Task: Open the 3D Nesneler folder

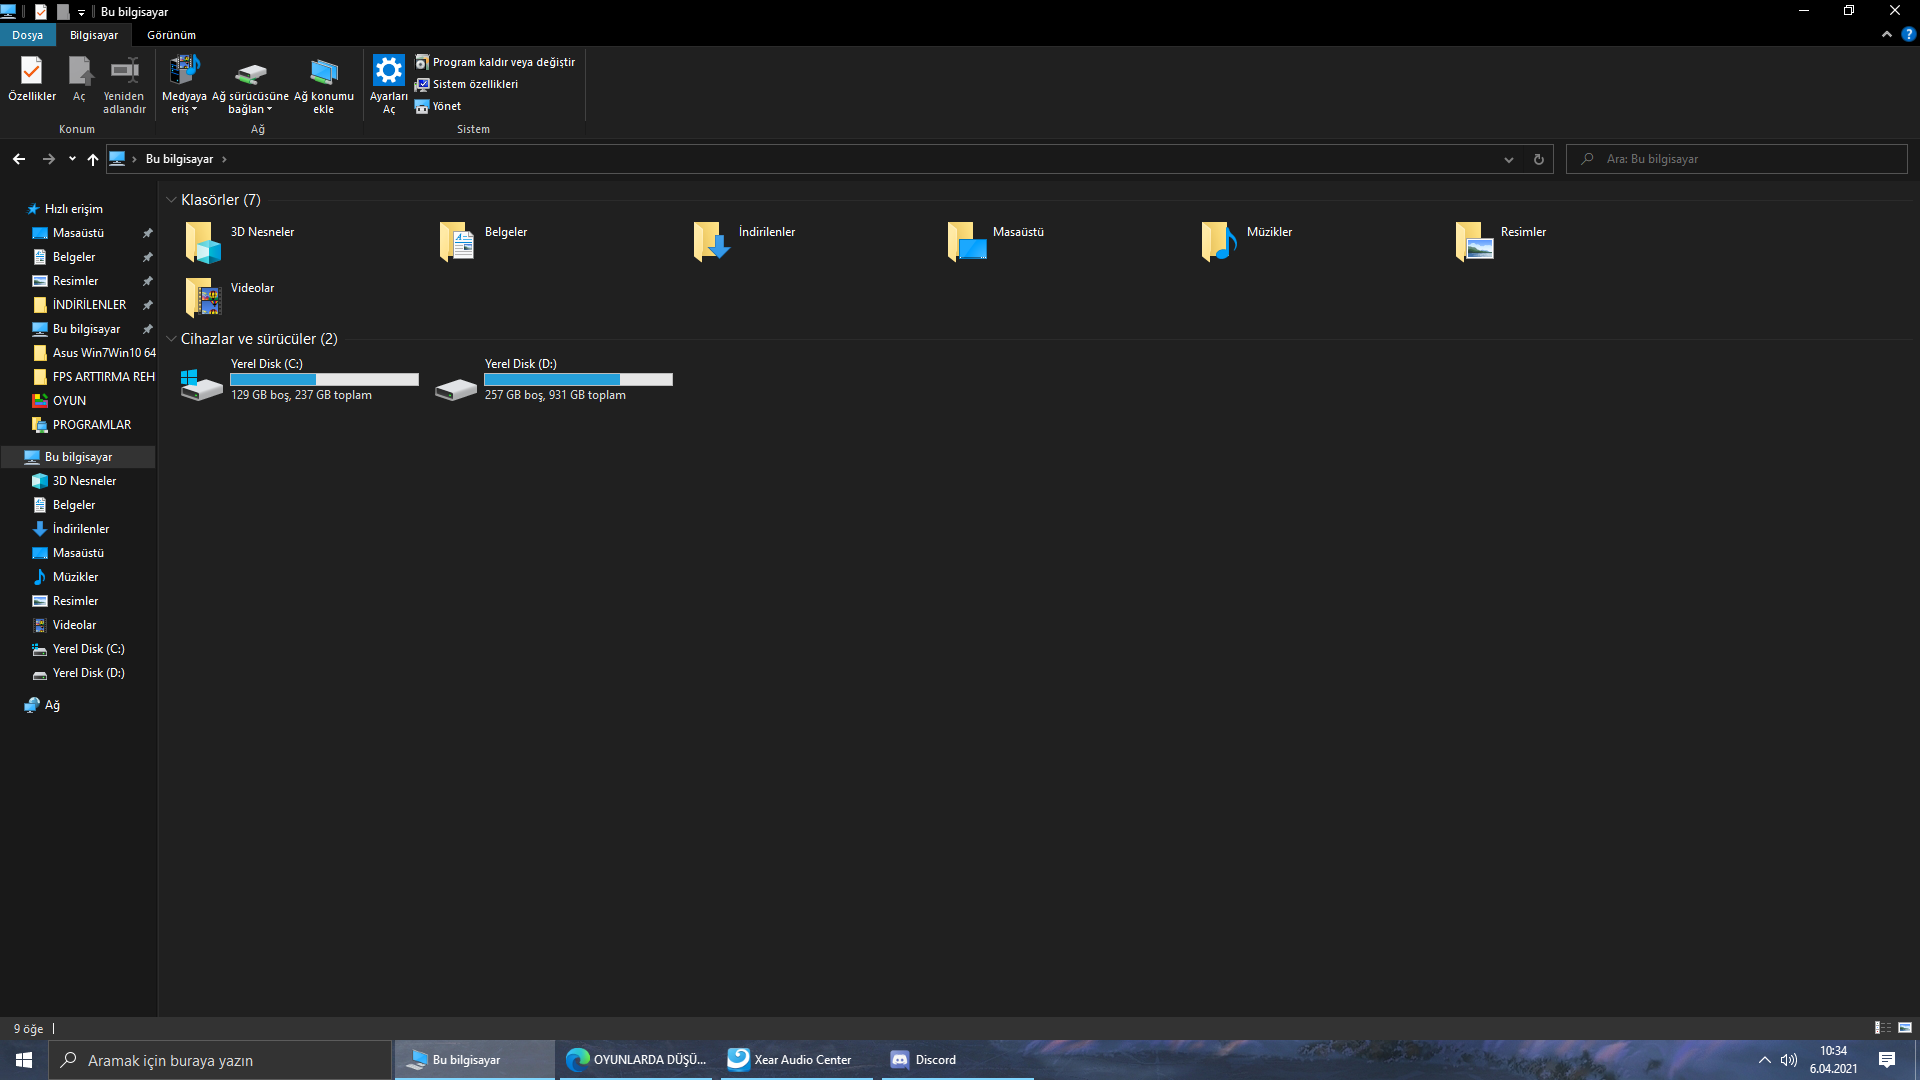Action: point(204,241)
